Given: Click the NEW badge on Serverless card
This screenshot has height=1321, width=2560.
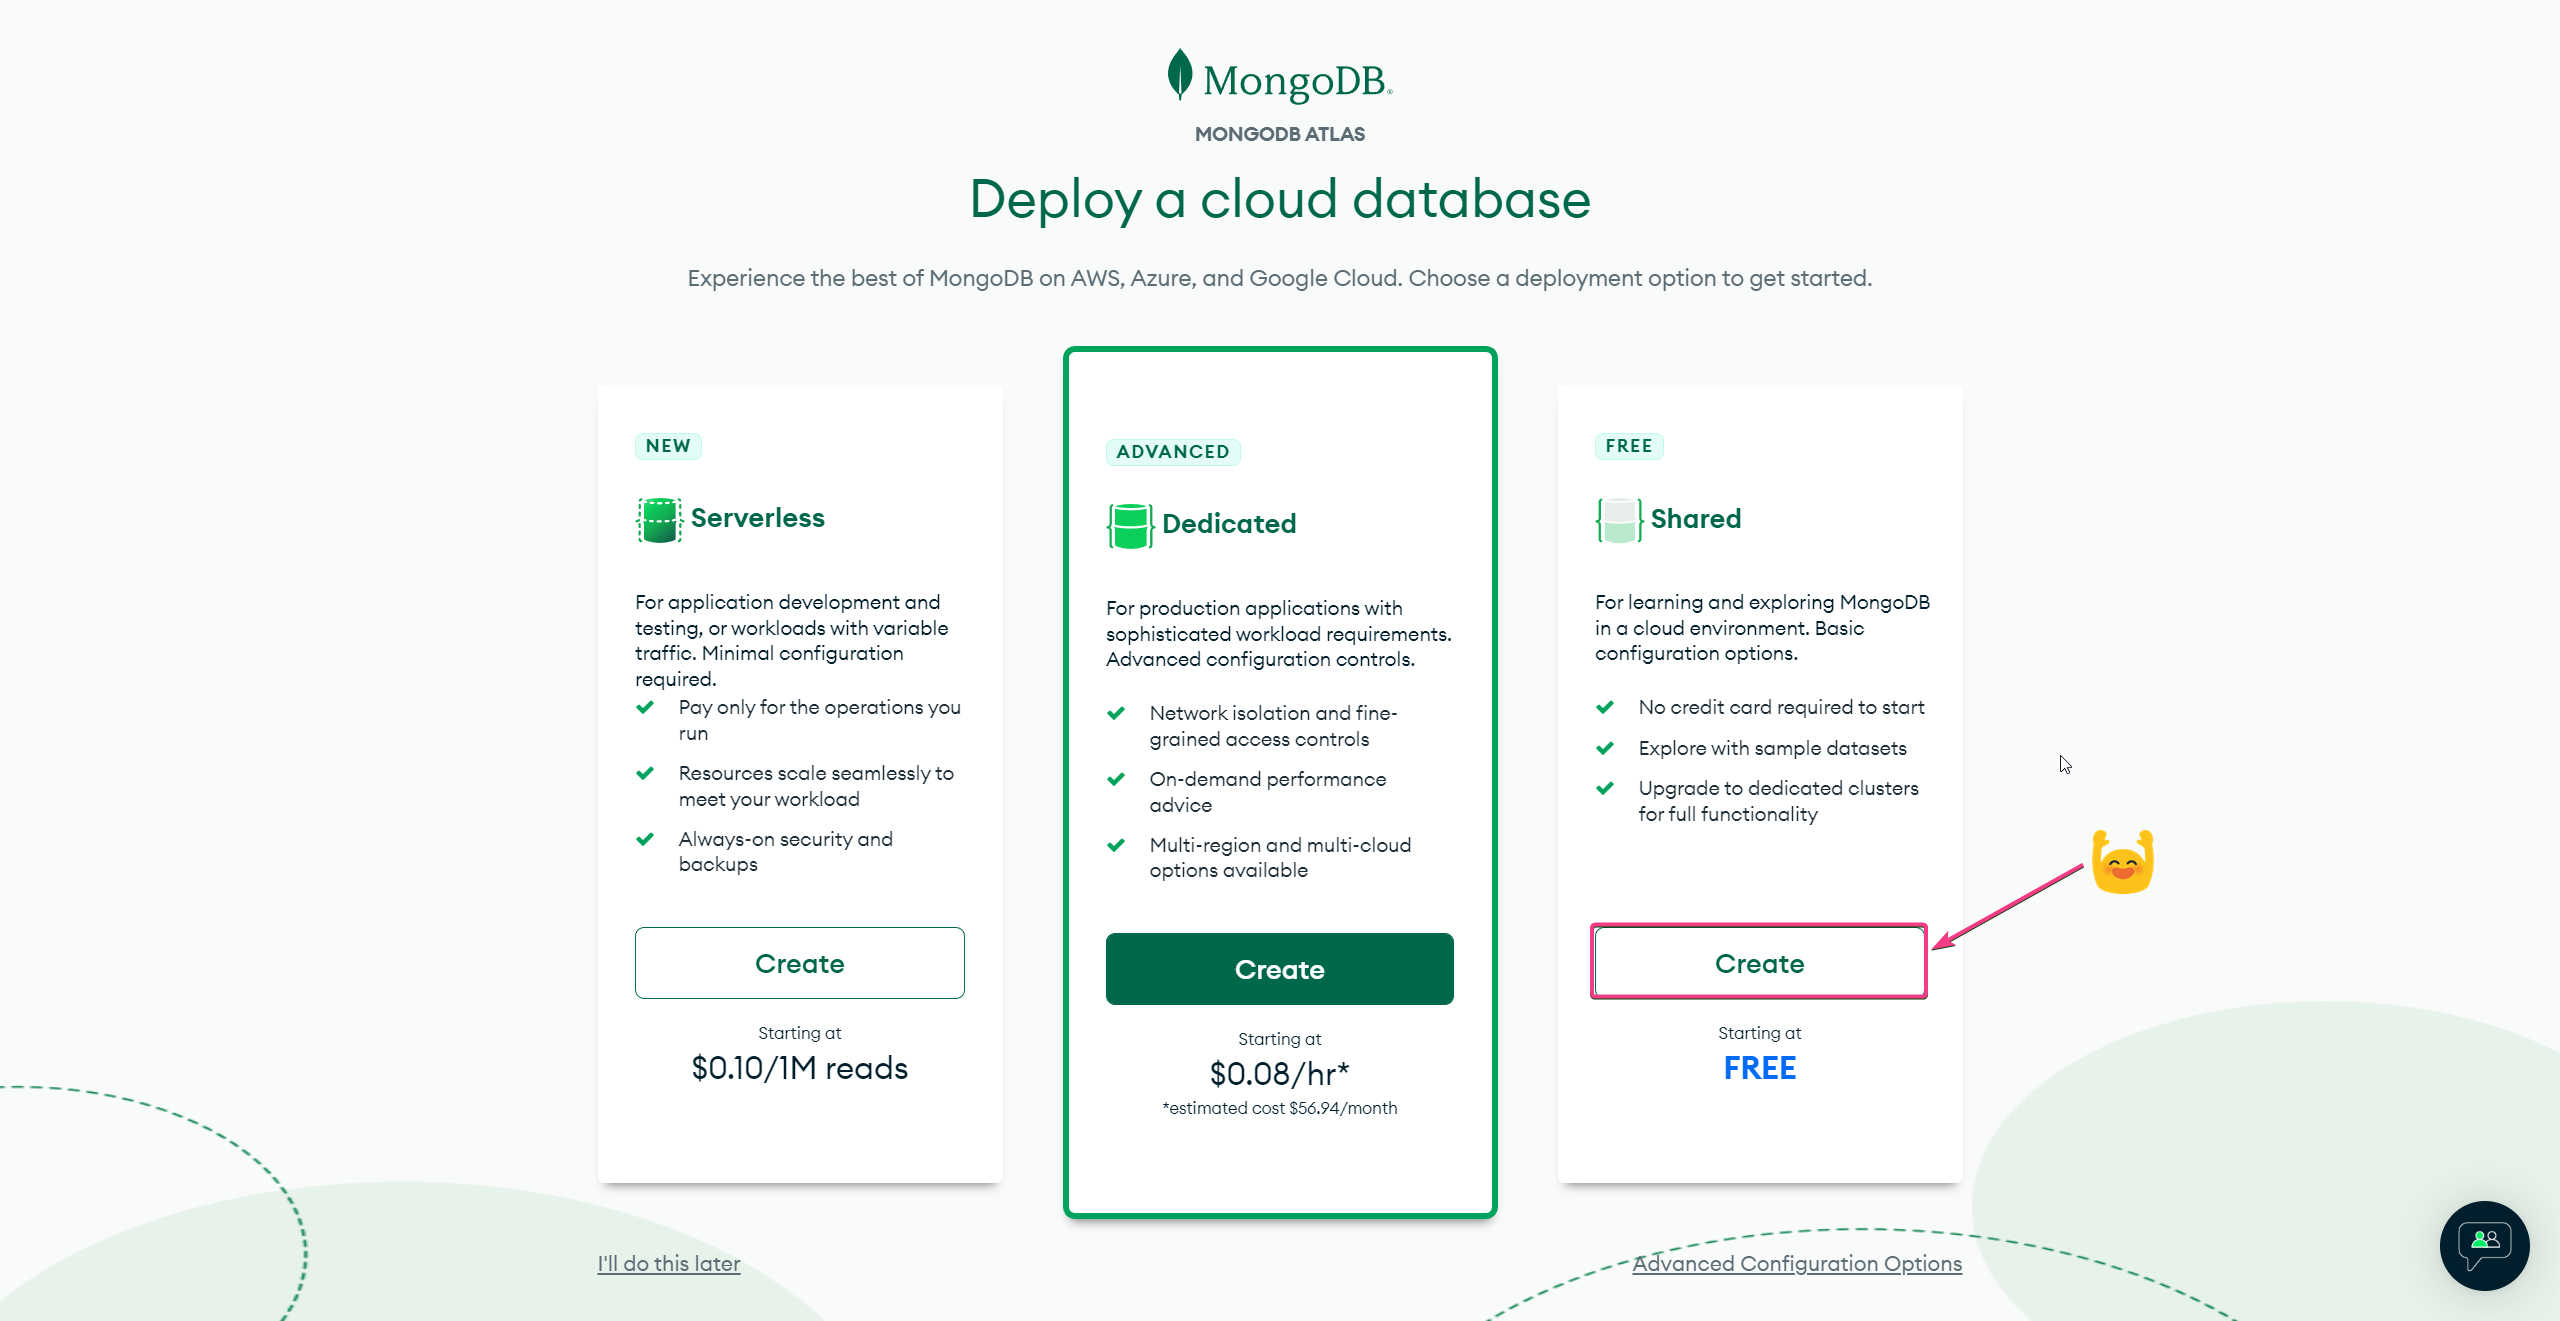Looking at the screenshot, I should pos(668,446).
